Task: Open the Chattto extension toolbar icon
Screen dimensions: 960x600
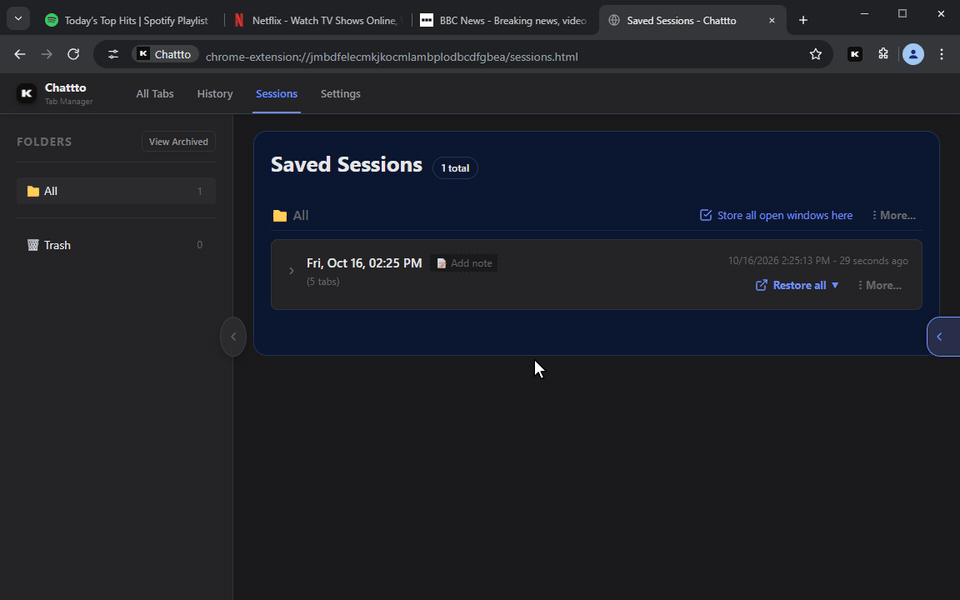Action: 855,54
